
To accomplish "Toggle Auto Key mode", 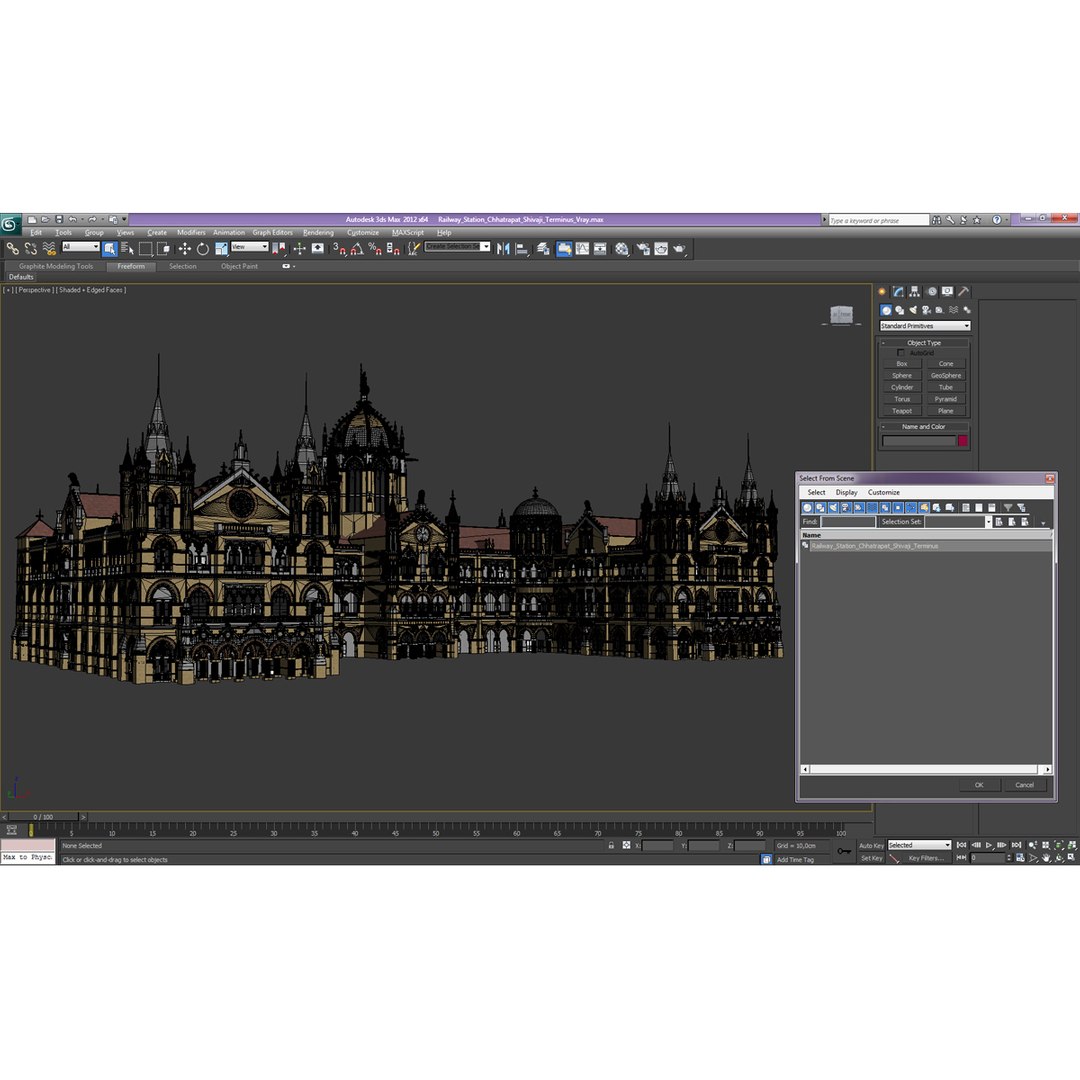I will 871,845.
